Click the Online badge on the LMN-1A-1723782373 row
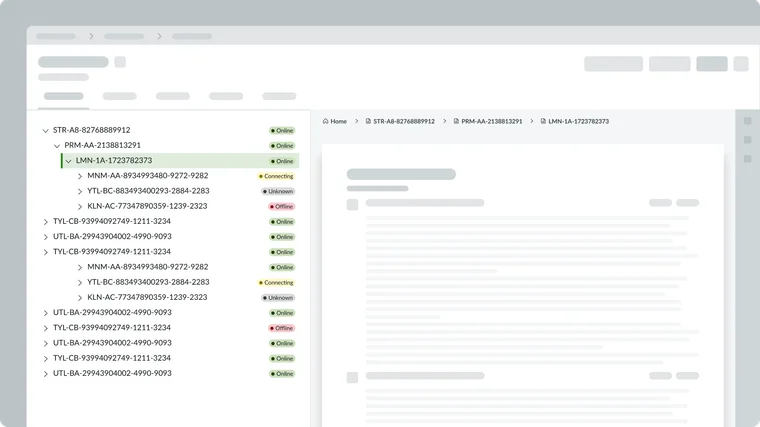Screen dimensions: 760x427 tap(282, 161)
